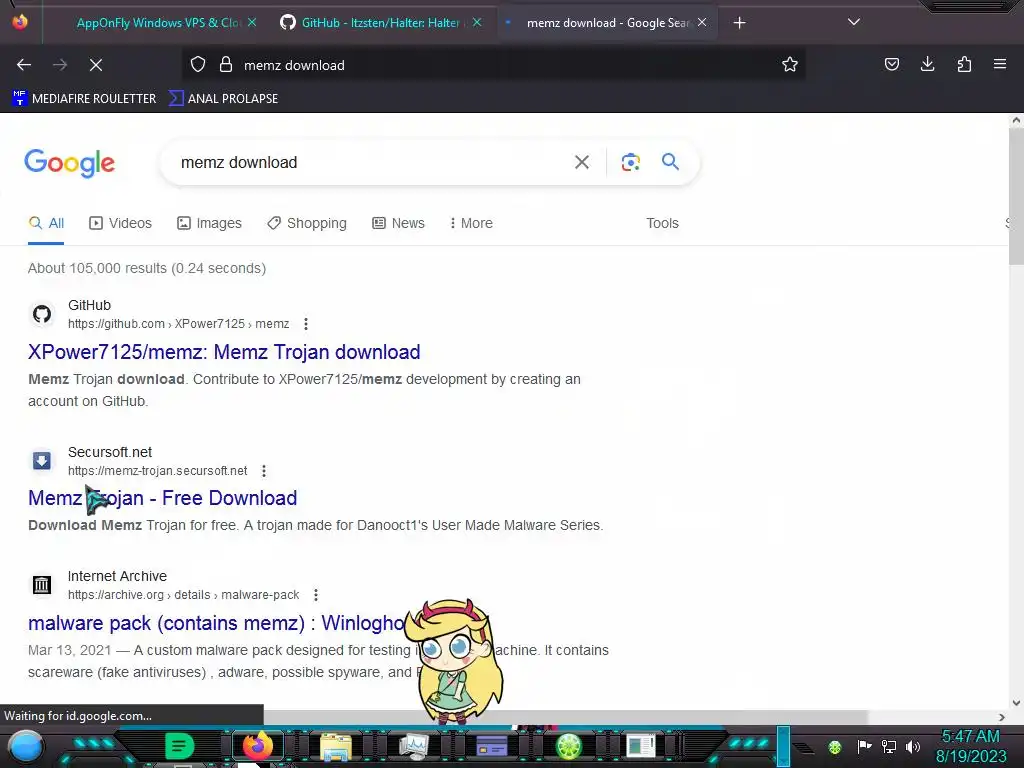Open the Action Center flag icon
Viewport: 1024px width, 768px height.
(865, 746)
